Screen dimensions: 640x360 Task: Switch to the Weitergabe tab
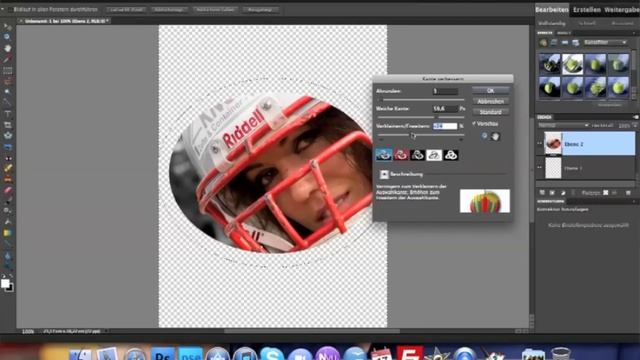coord(622,10)
